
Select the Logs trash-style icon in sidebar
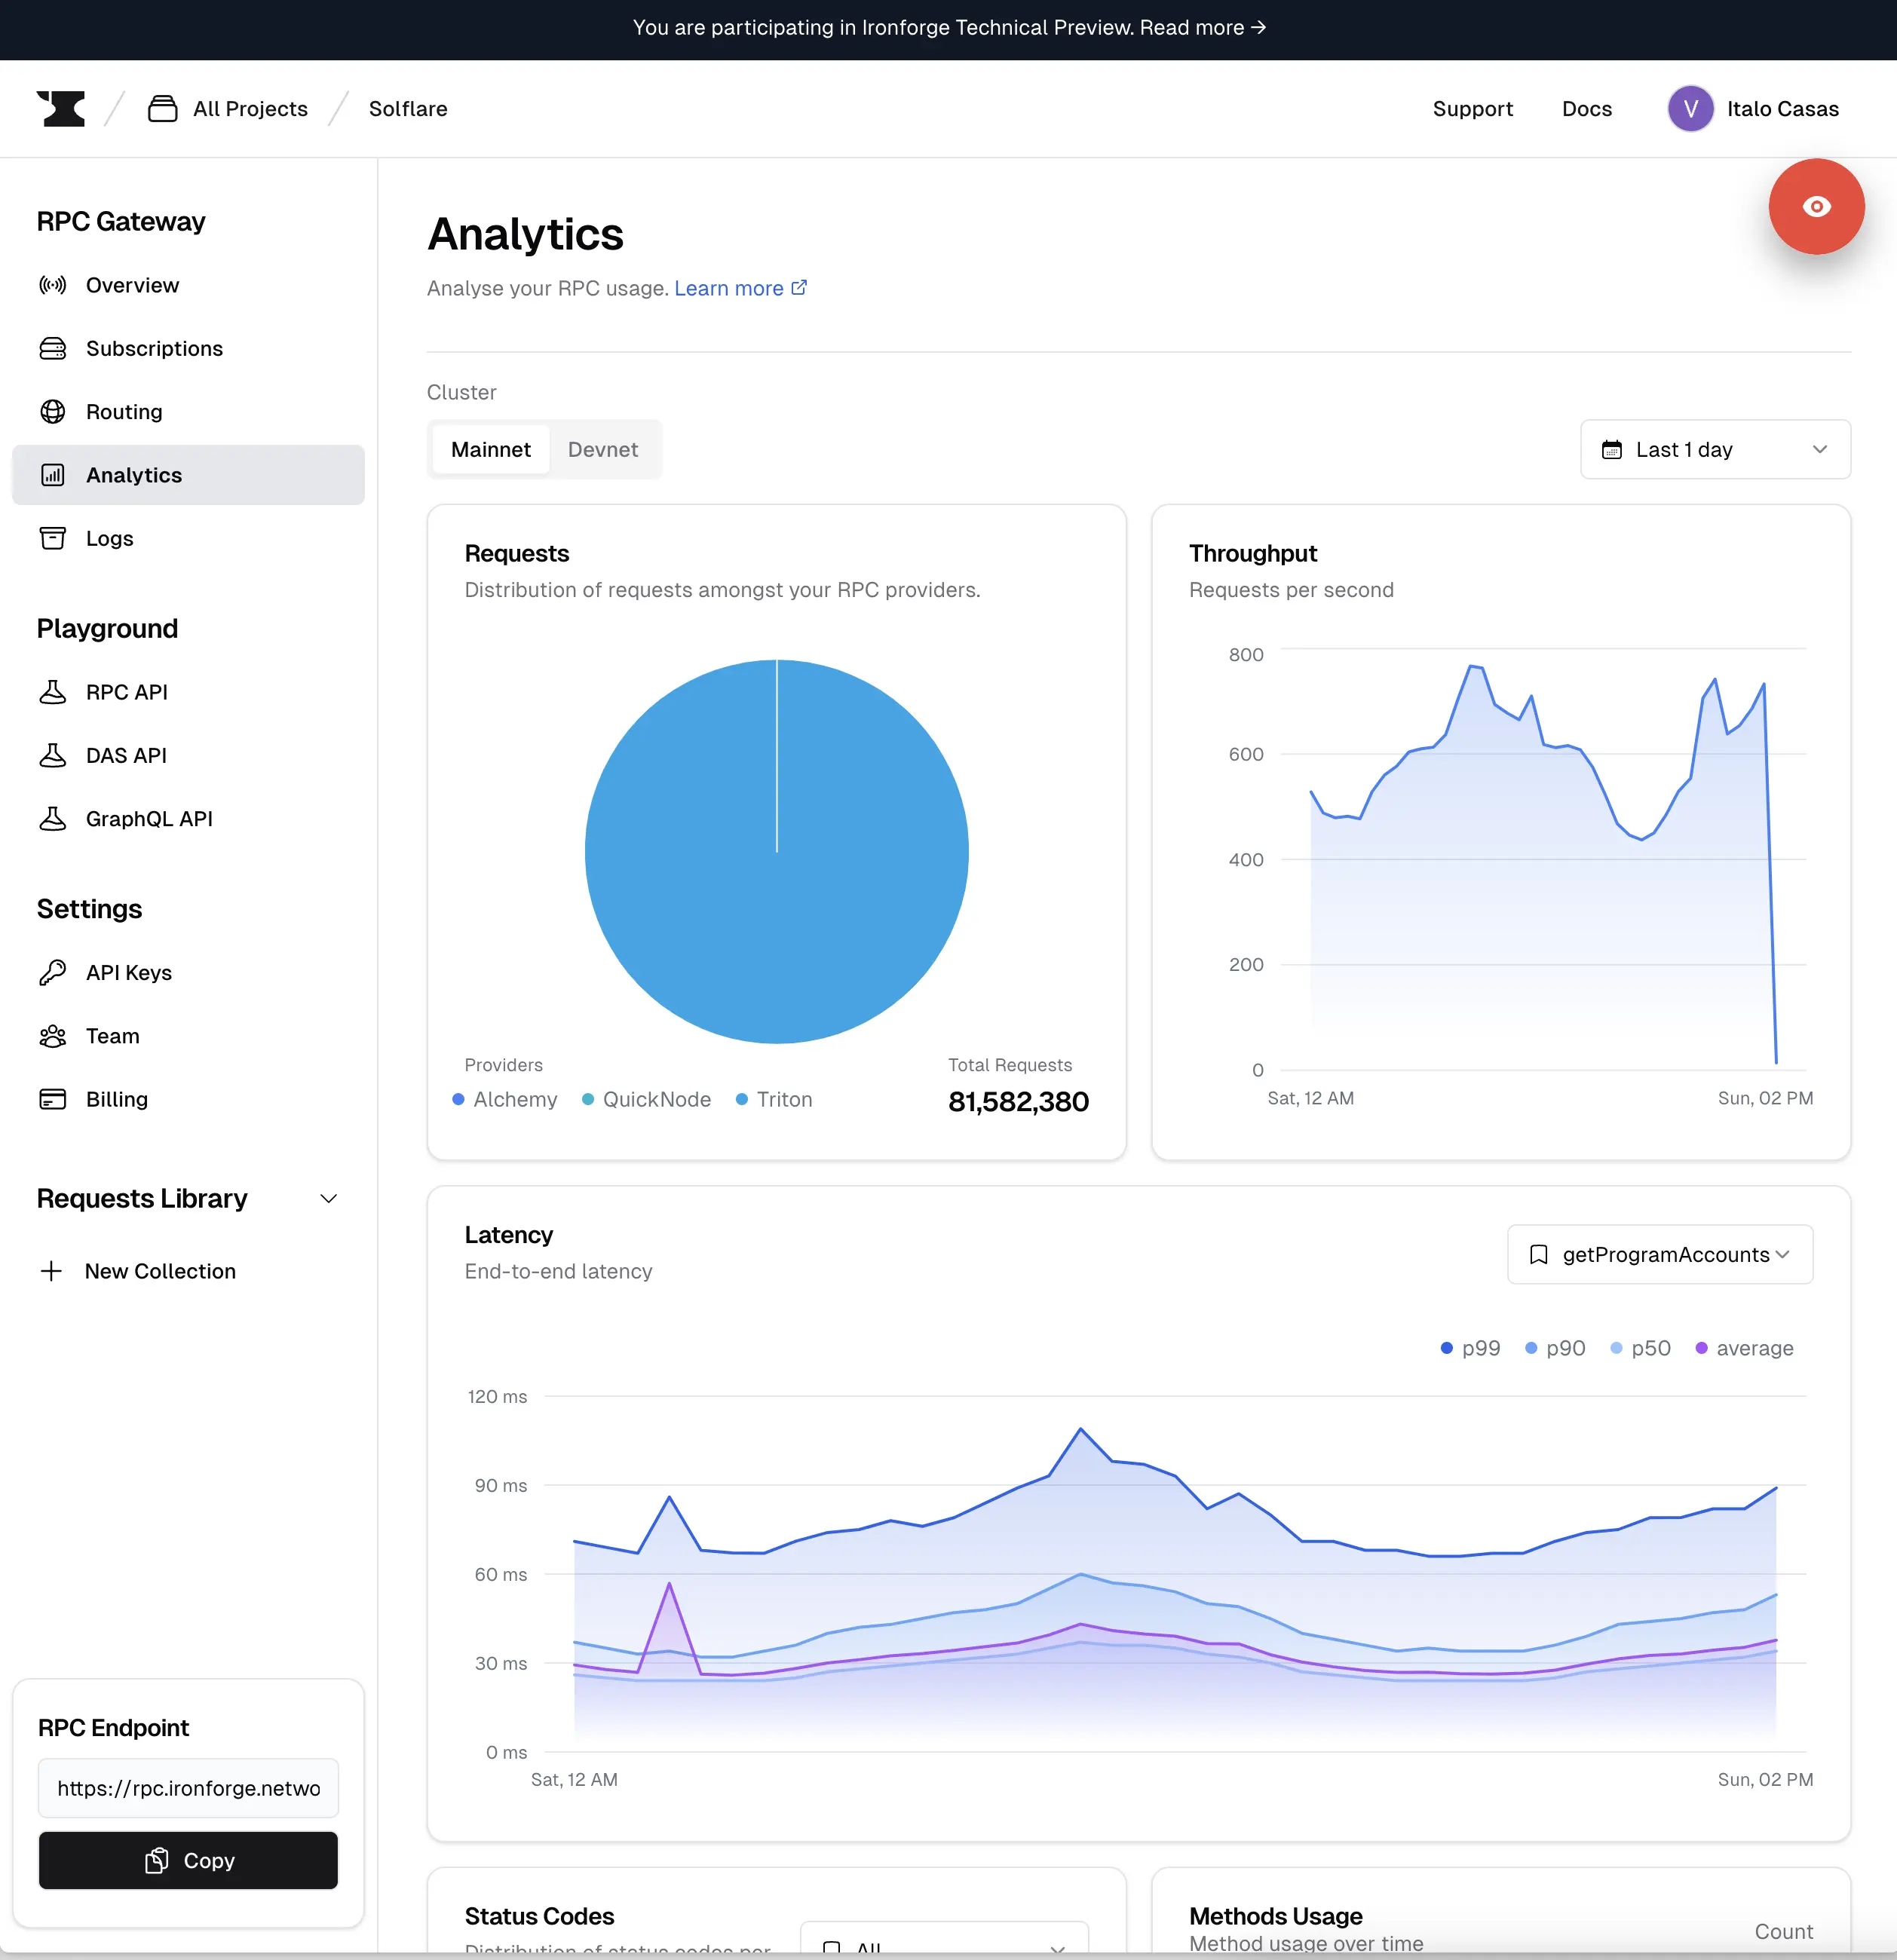tap(53, 538)
